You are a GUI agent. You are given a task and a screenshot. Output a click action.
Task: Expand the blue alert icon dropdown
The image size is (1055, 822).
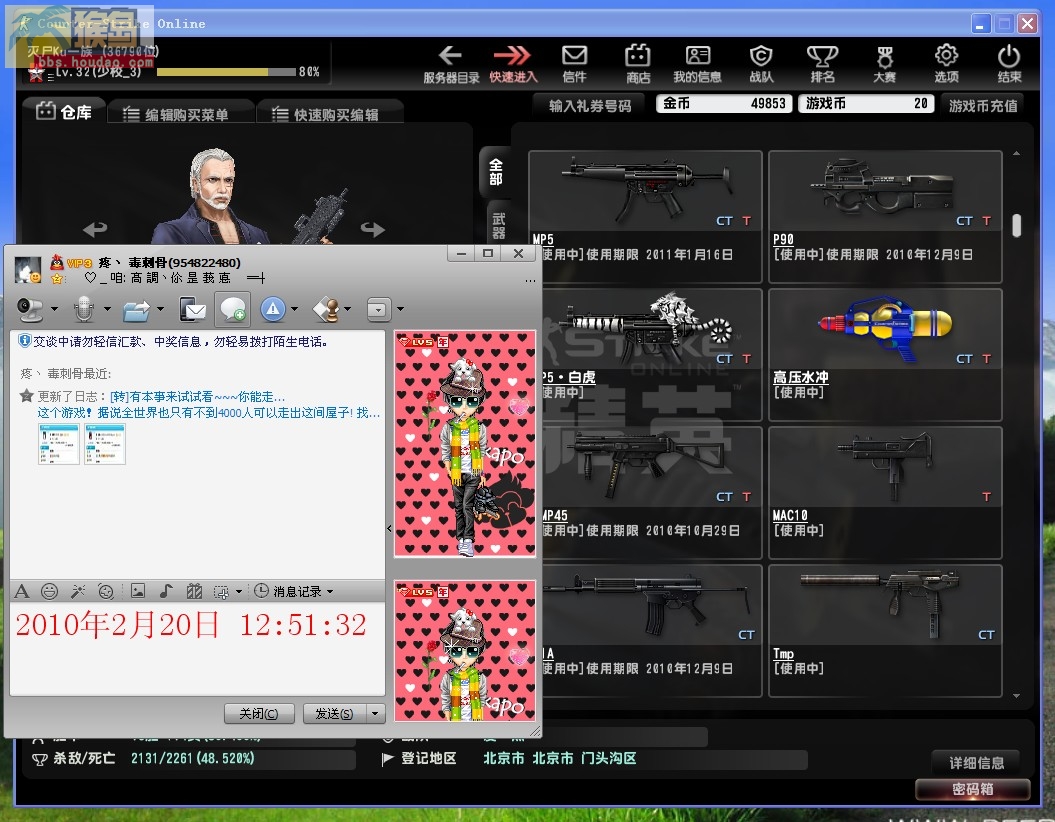tap(294, 309)
